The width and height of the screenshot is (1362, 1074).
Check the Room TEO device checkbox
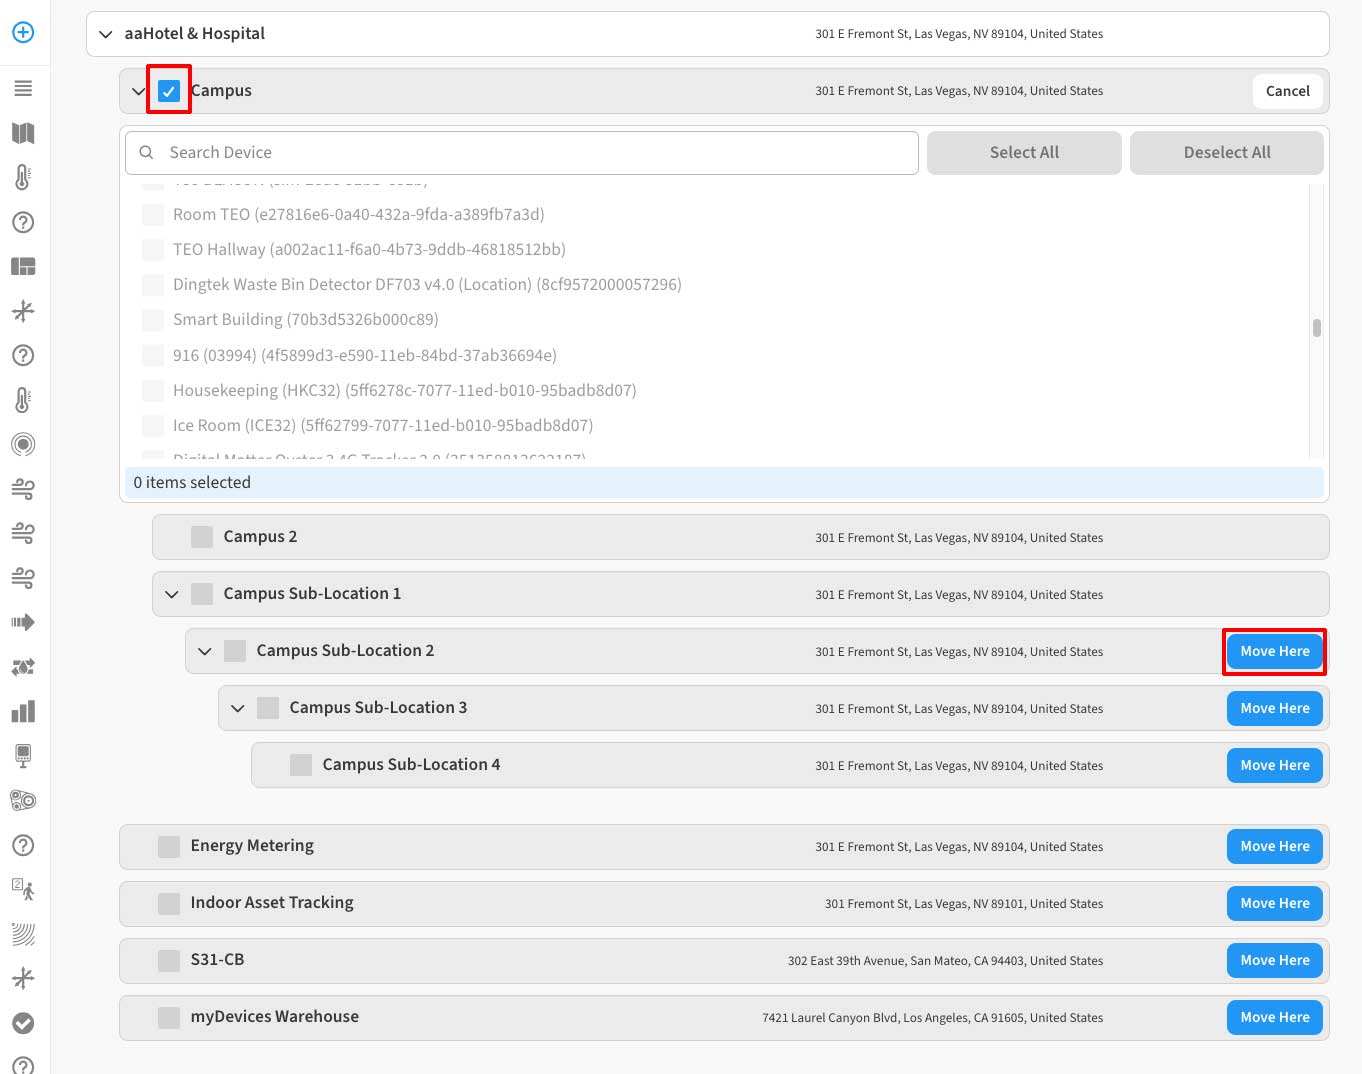[153, 214]
